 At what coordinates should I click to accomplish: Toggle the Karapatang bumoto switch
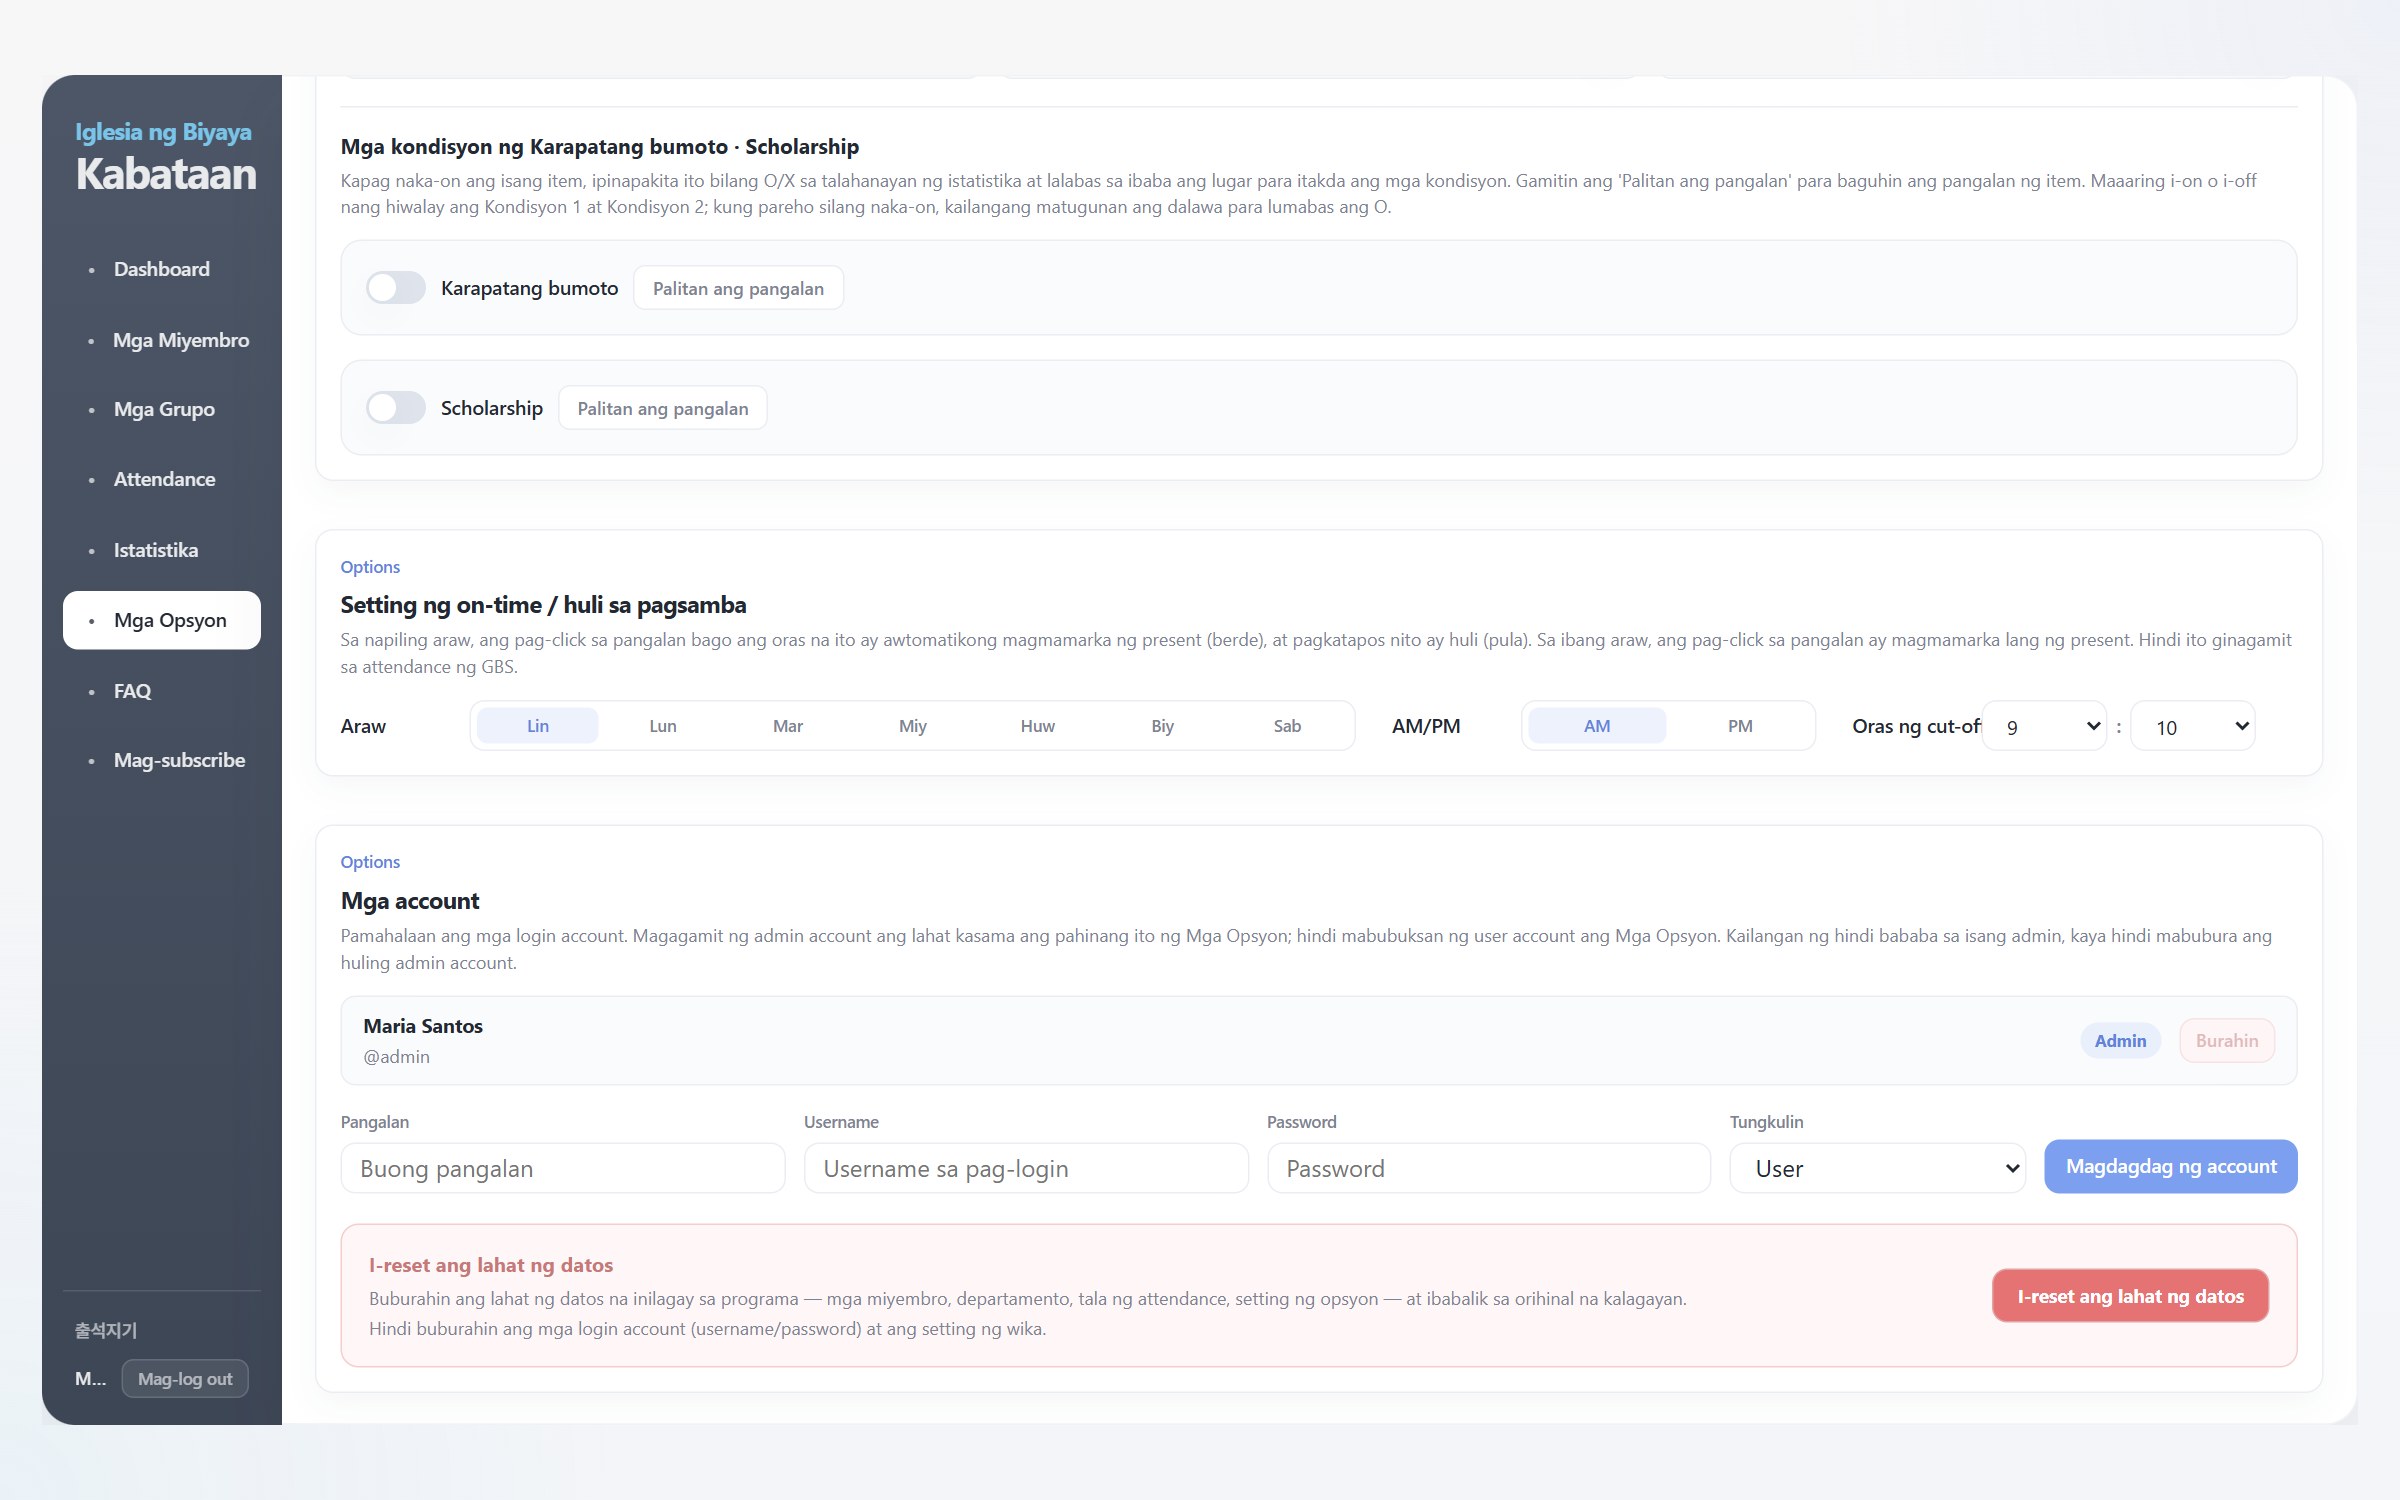click(x=395, y=288)
